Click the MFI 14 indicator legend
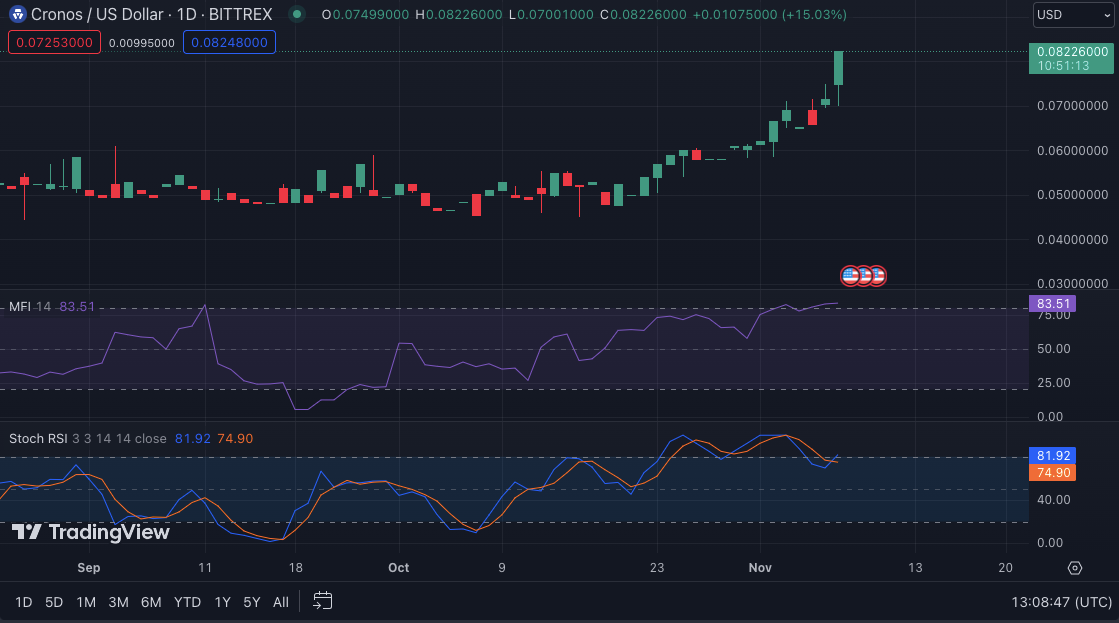This screenshot has height=623, width=1119. click(x=30, y=307)
